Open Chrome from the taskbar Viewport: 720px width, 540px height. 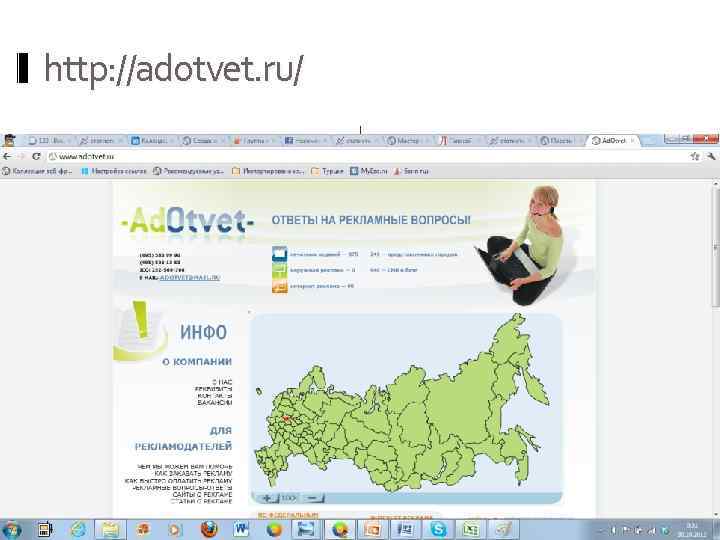tap(340, 529)
